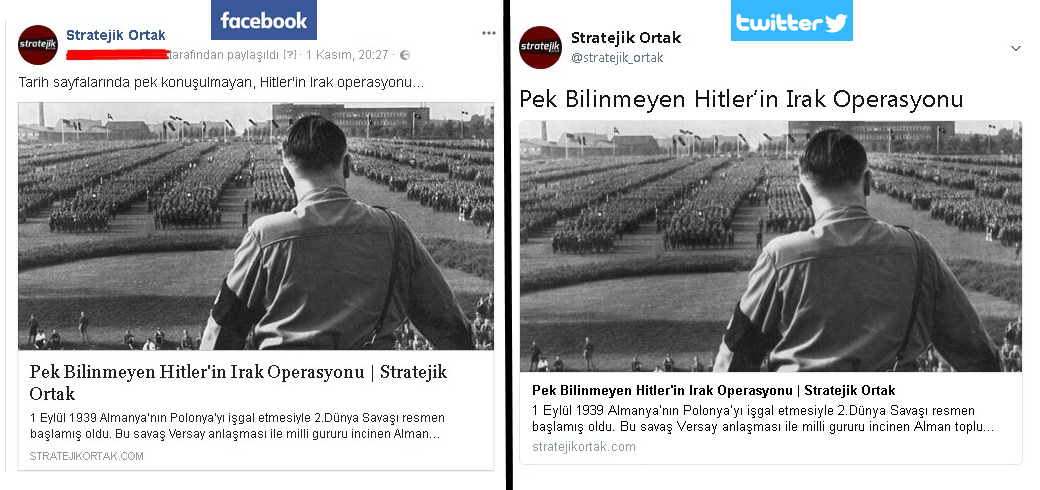This screenshot has width=1040, height=490.
Task: Open Stratejik Ortak profile name on Twitter
Action: 626,38
